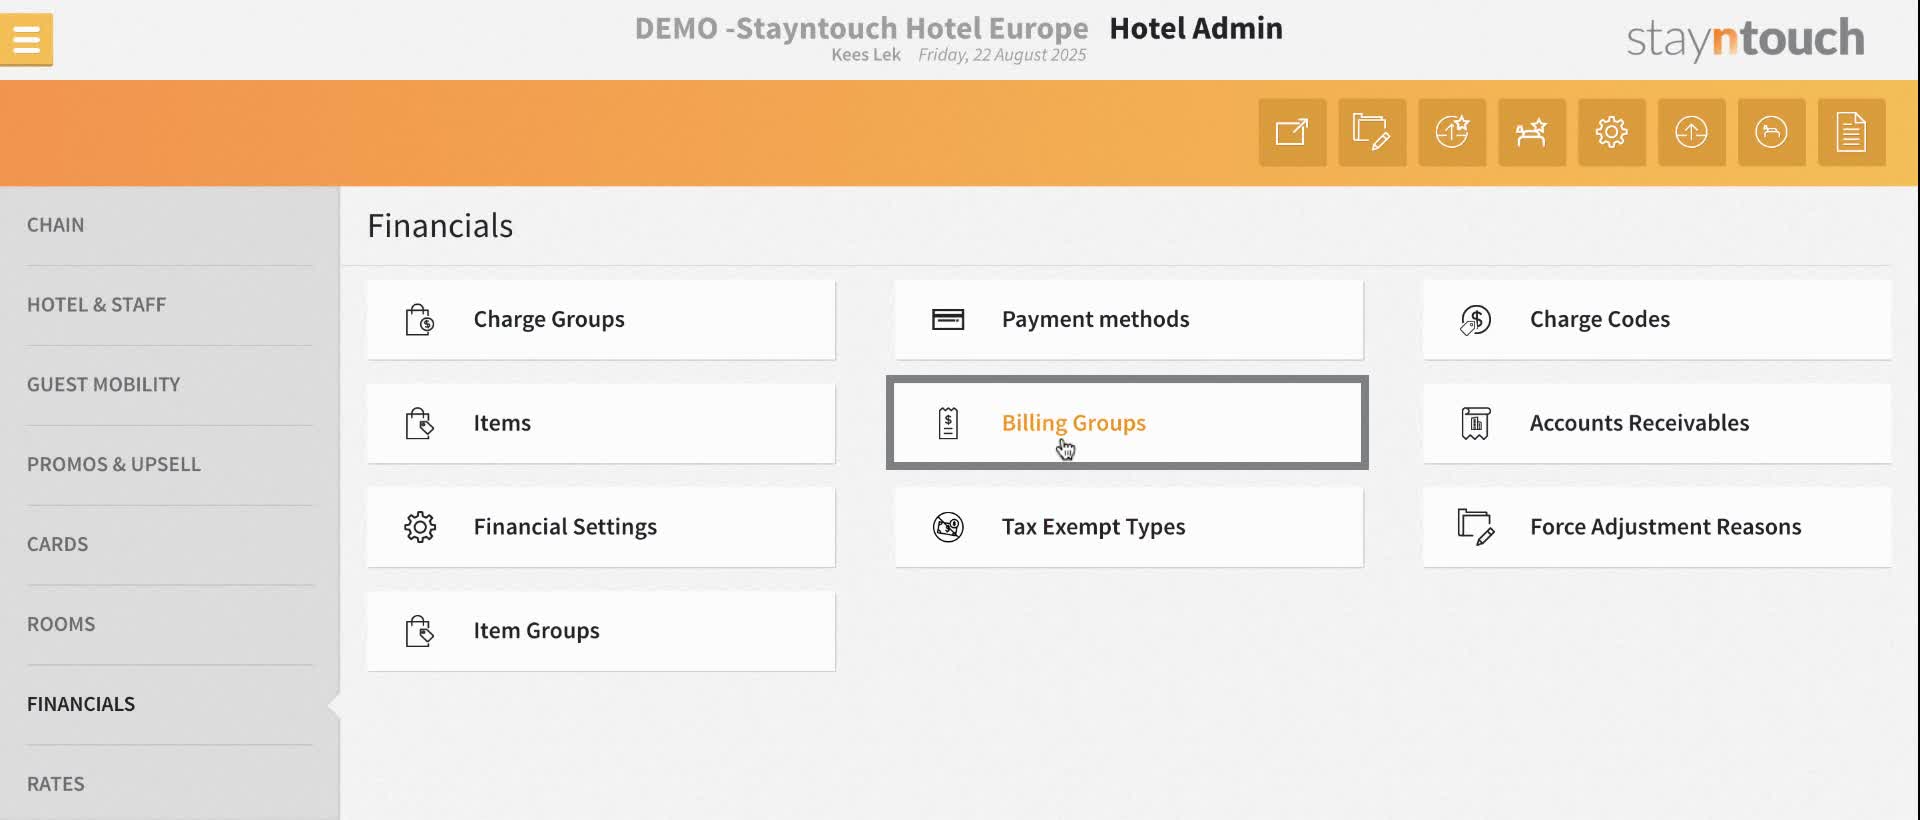The width and height of the screenshot is (1920, 820).
Task: Select HOTEL & STAFF in the sidebar
Action: [x=96, y=305]
